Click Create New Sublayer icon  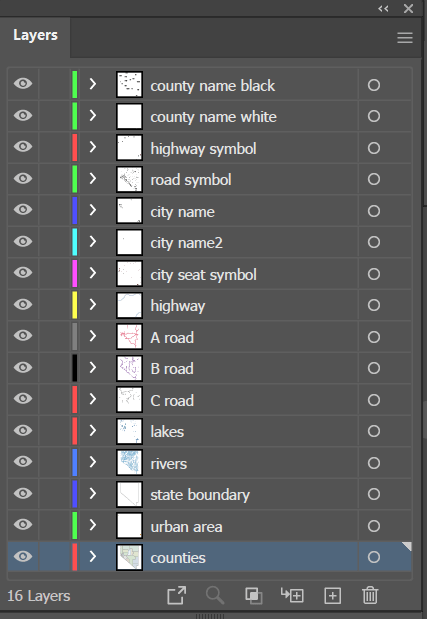click(292, 595)
